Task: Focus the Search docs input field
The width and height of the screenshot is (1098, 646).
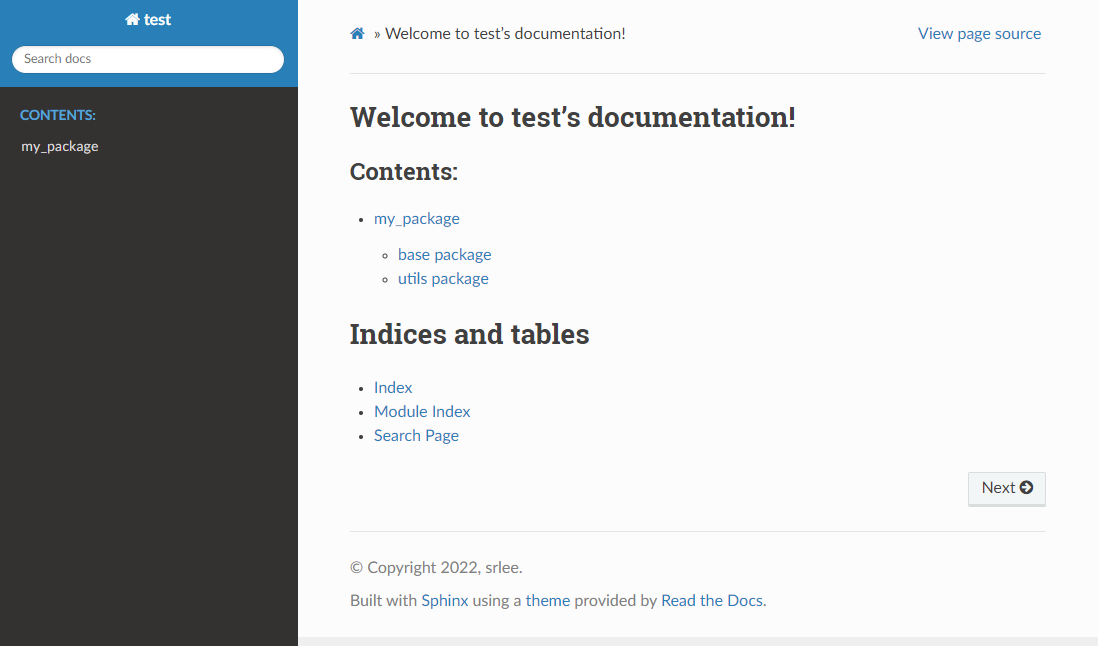Action: [148, 59]
